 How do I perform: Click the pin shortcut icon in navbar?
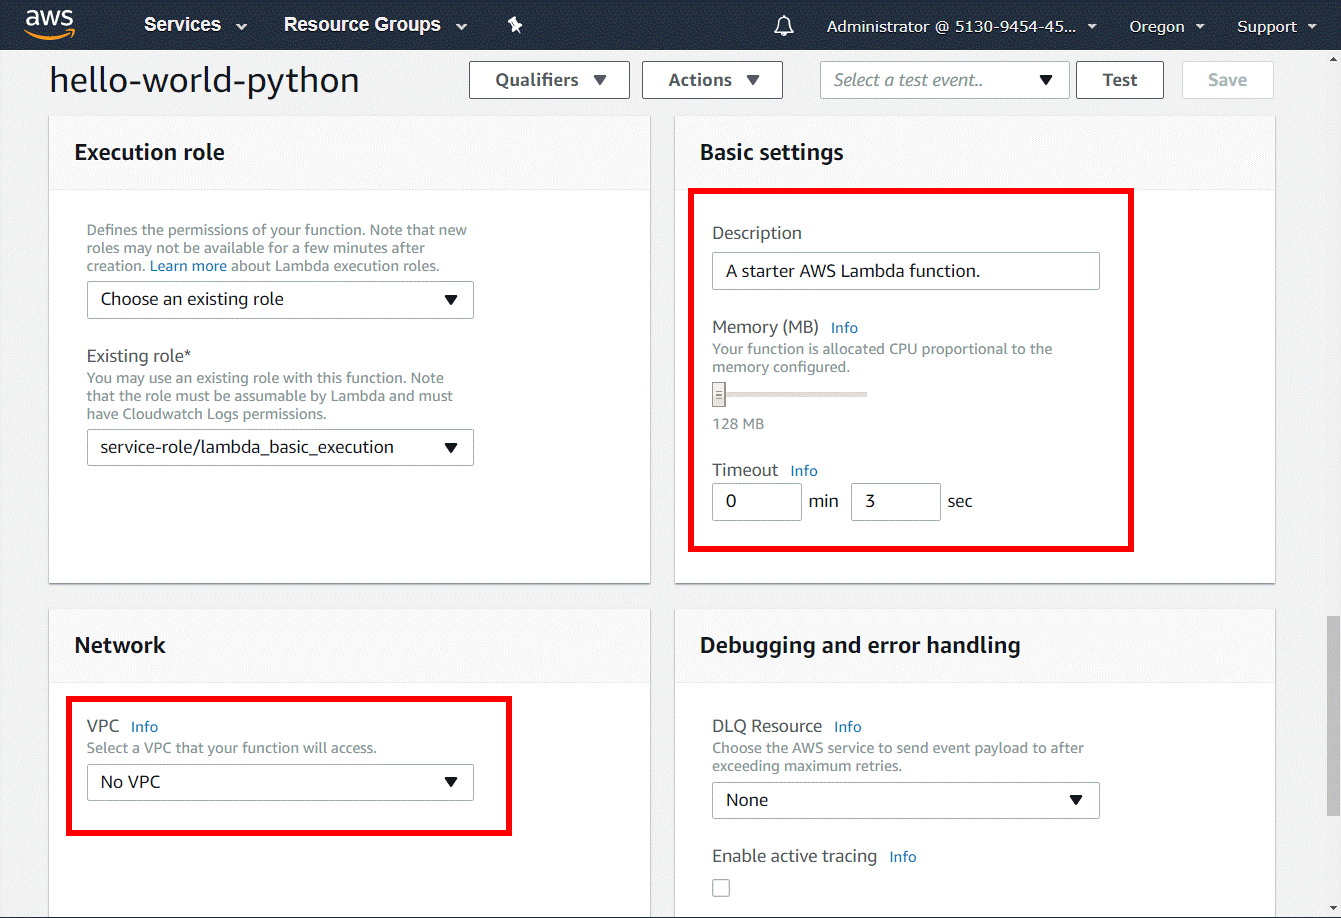(515, 25)
